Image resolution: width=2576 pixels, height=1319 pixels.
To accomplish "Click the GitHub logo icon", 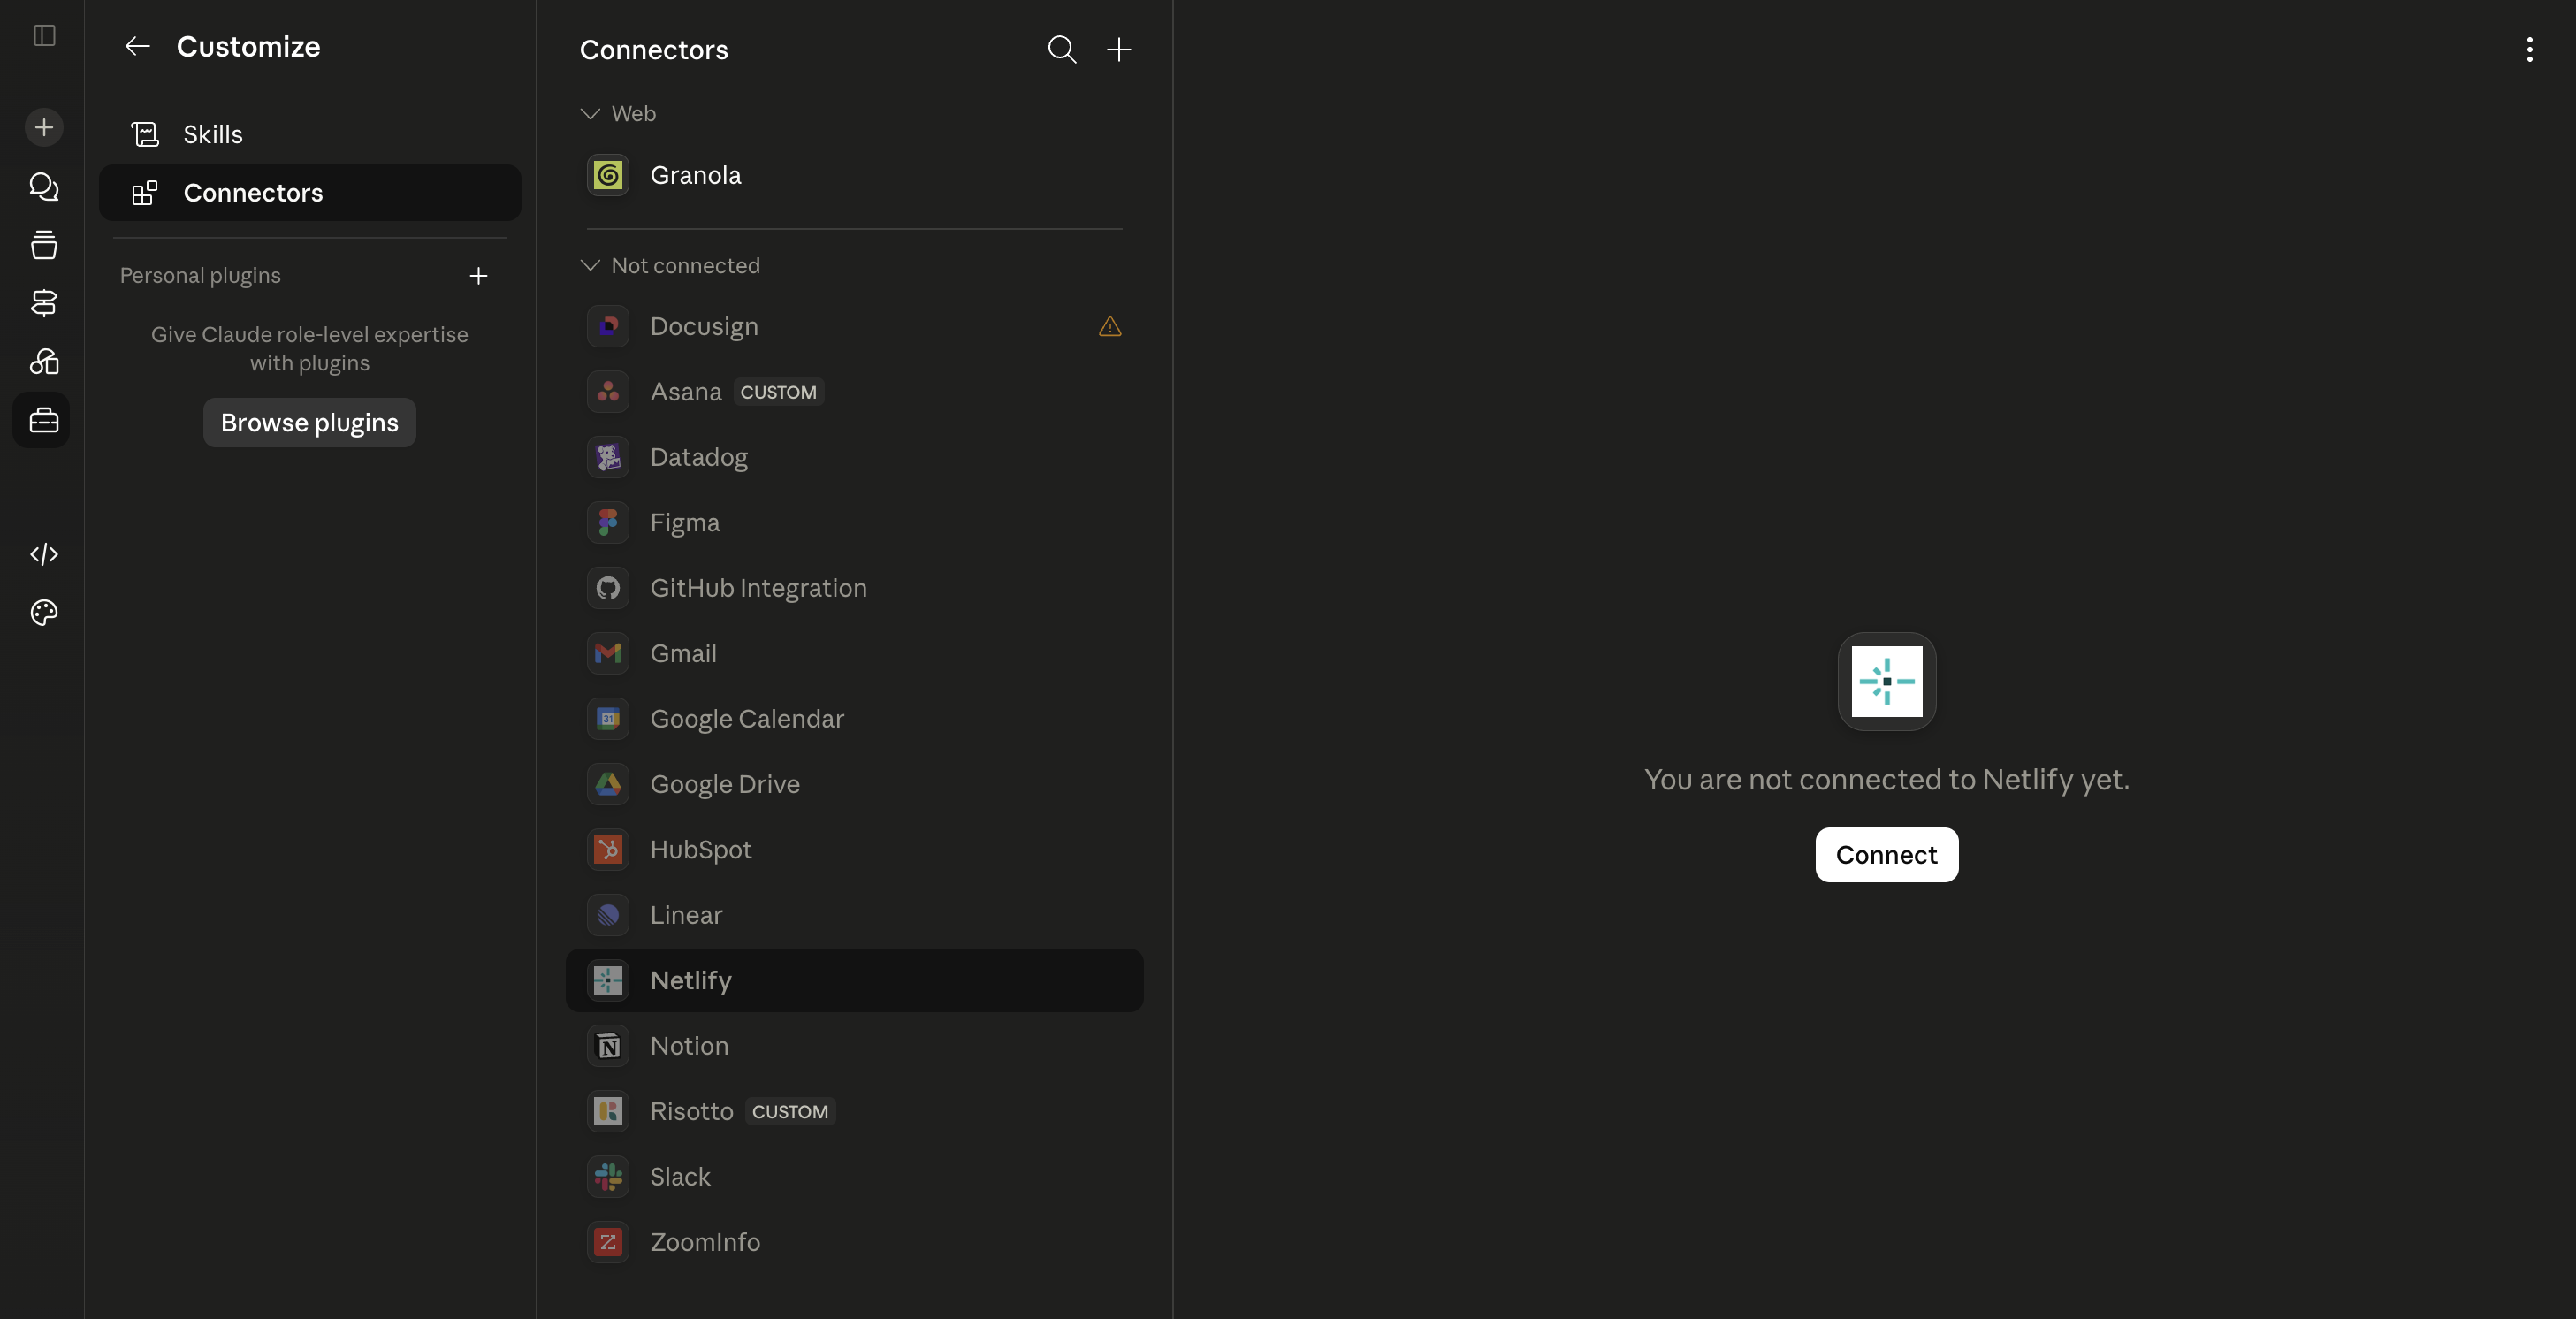I will pos(608,588).
